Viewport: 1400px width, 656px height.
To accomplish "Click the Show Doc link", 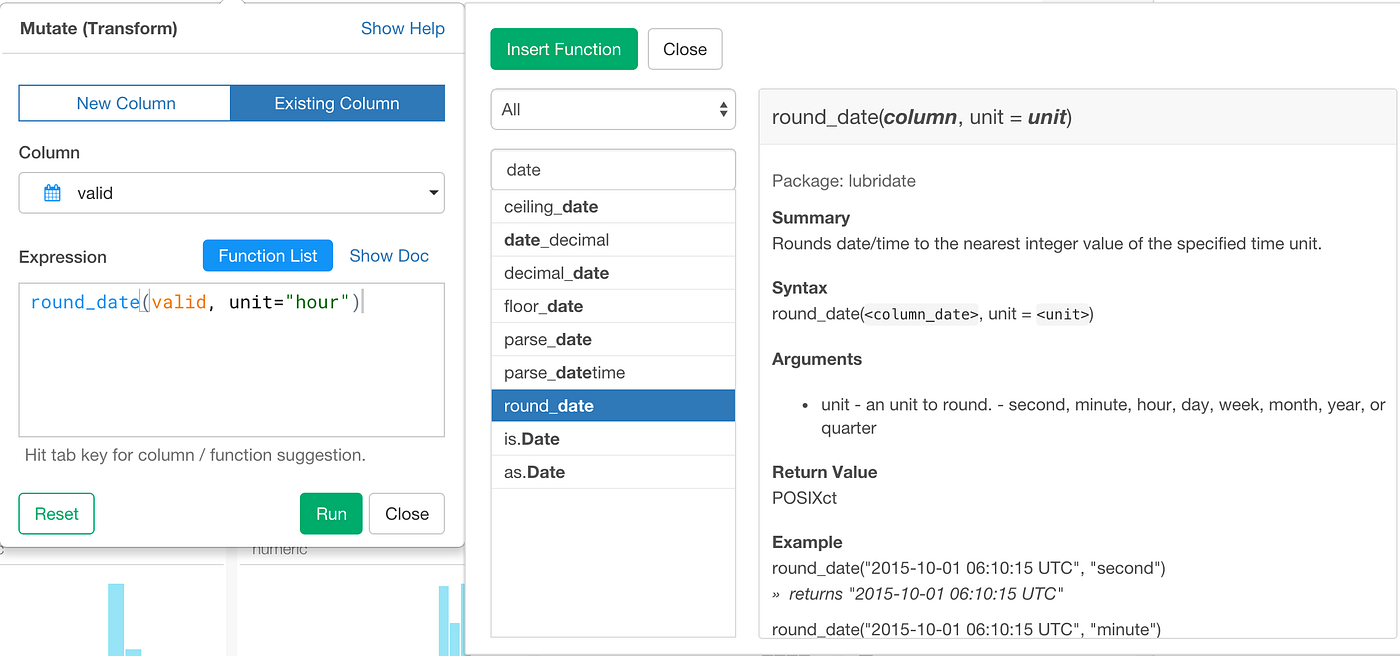I will click(389, 256).
